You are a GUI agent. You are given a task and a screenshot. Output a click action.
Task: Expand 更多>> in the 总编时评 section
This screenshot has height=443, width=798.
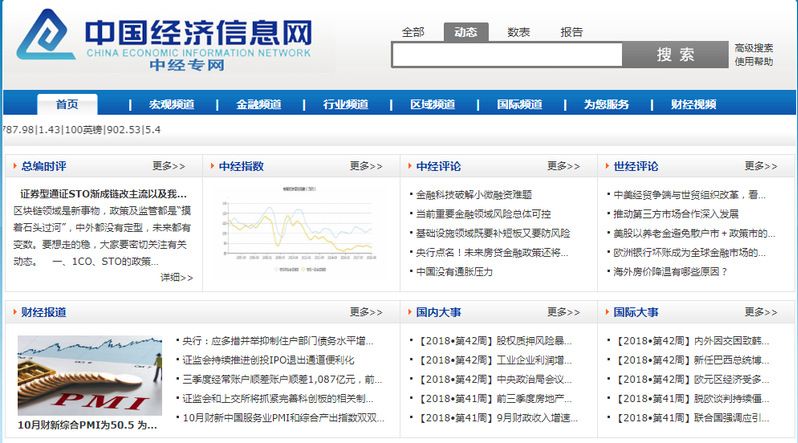[x=169, y=166]
